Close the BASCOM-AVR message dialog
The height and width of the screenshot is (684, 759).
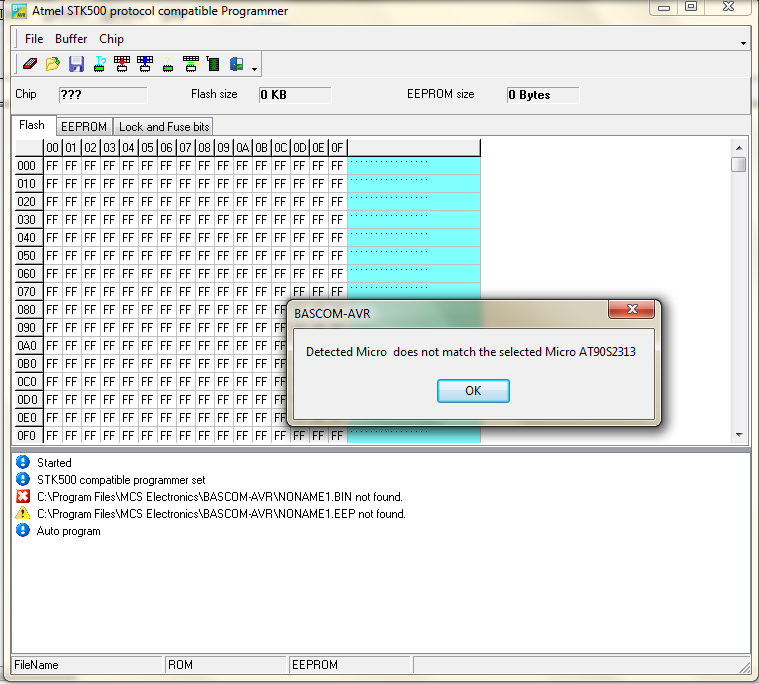point(632,309)
